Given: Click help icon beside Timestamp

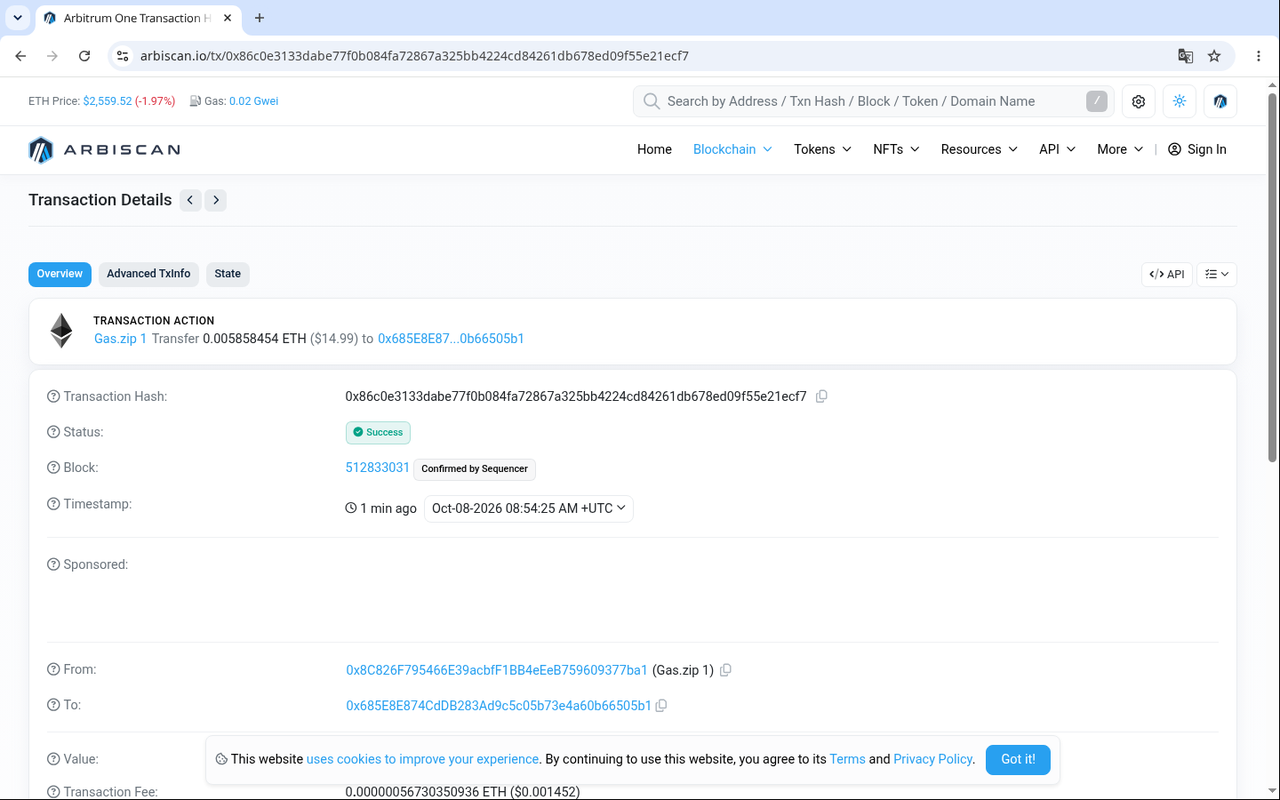Looking at the screenshot, I should [x=54, y=504].
